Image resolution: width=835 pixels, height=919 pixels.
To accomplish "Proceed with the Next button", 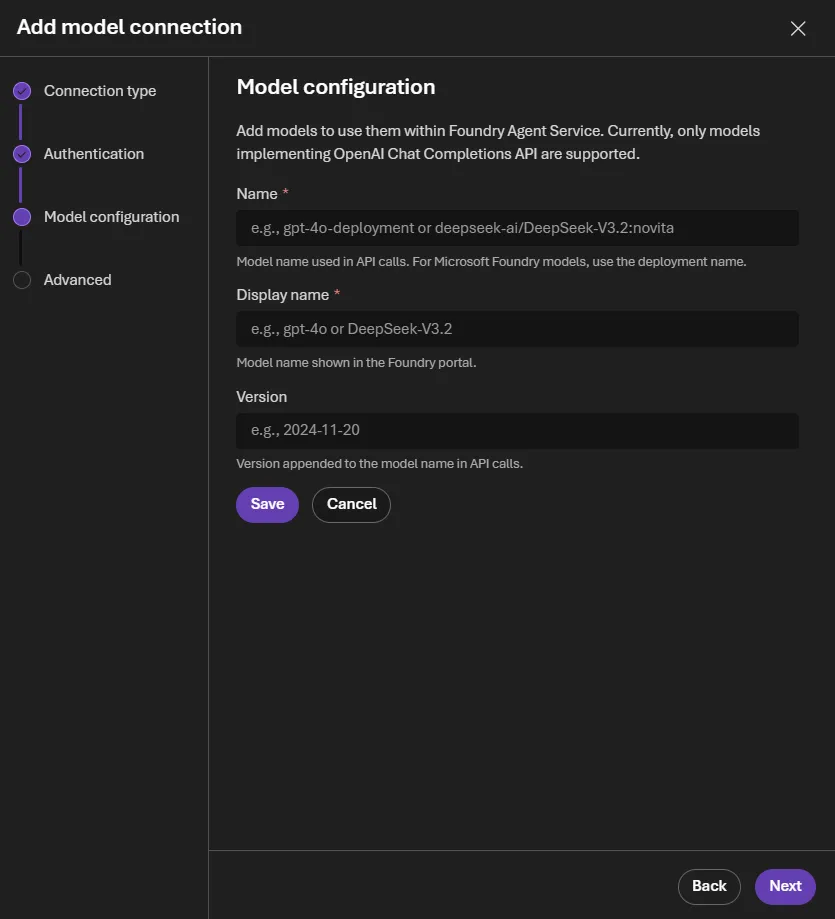I will 785,886.
